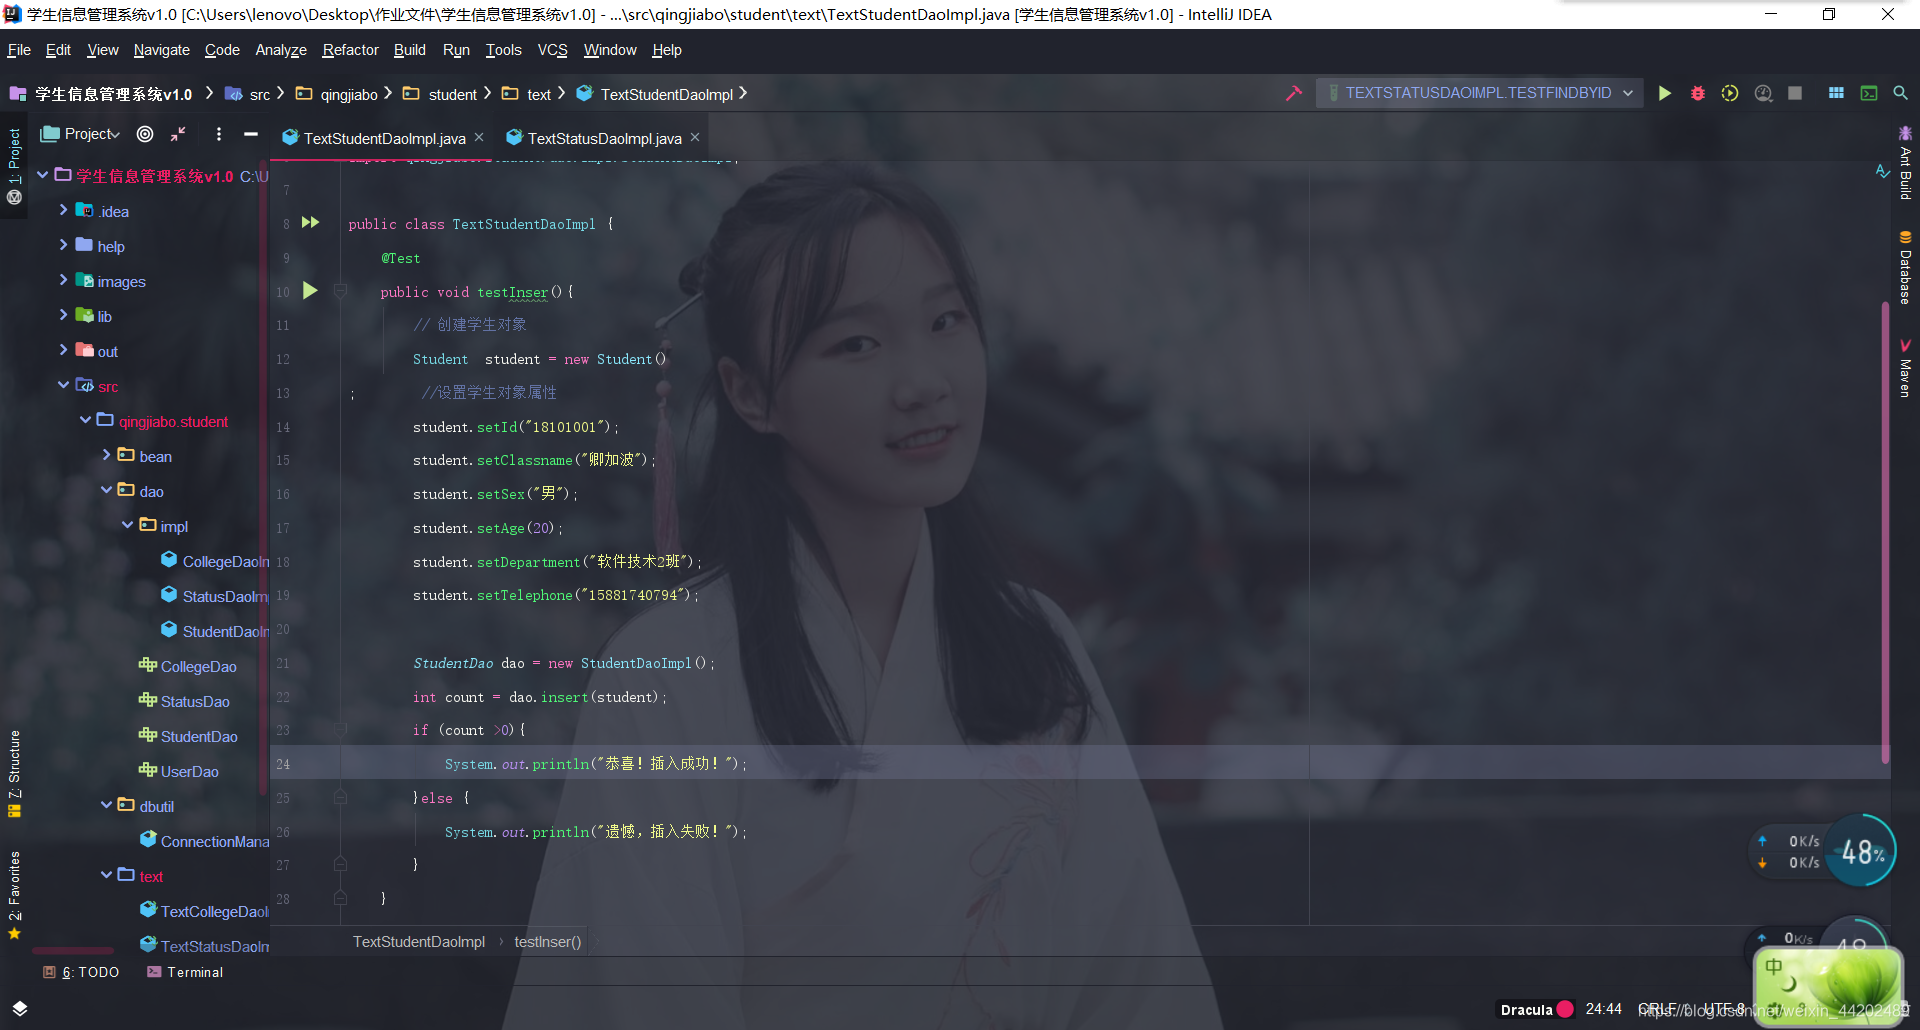Expand the images folder
Screen dimensions: 1920x1030
point(63,280)
